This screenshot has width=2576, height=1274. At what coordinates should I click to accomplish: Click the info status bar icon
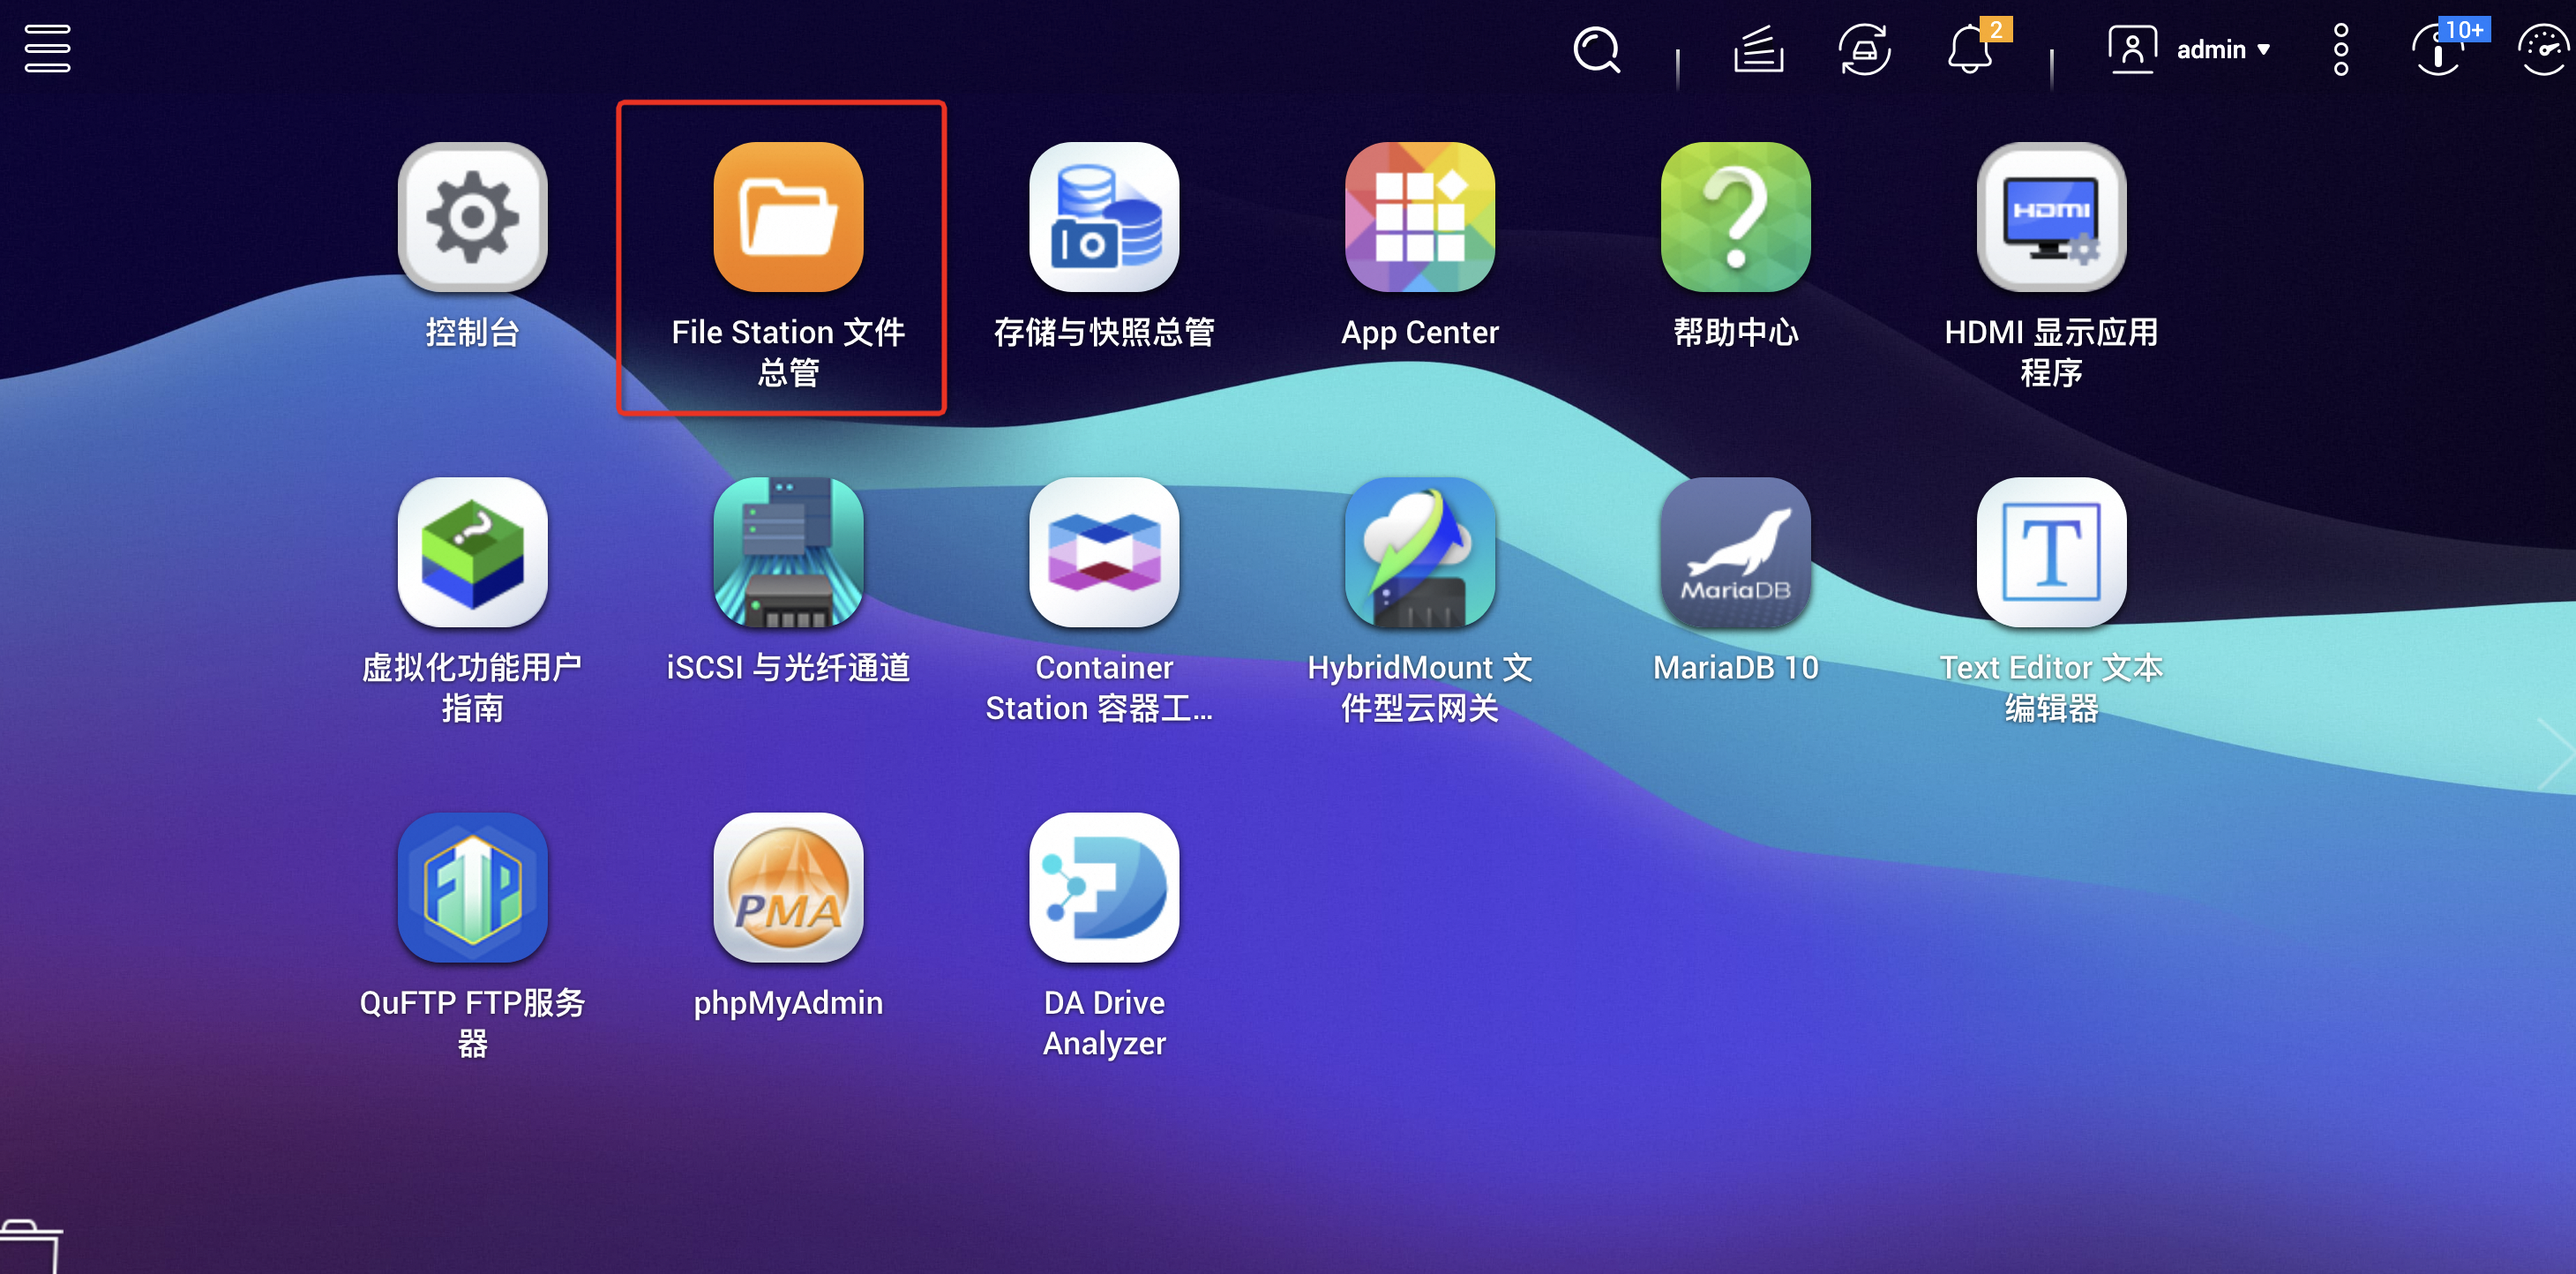click(2439, 49)
